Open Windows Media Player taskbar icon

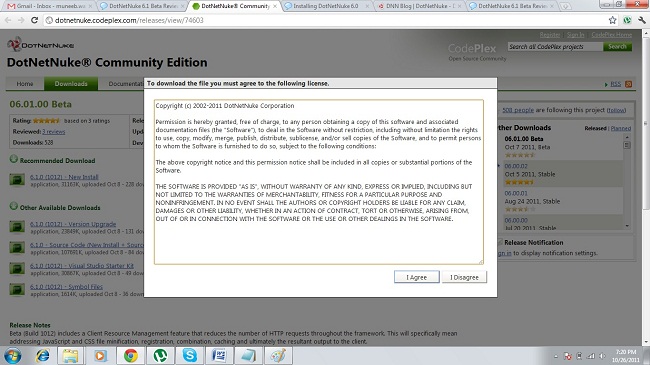coord(100,356)
